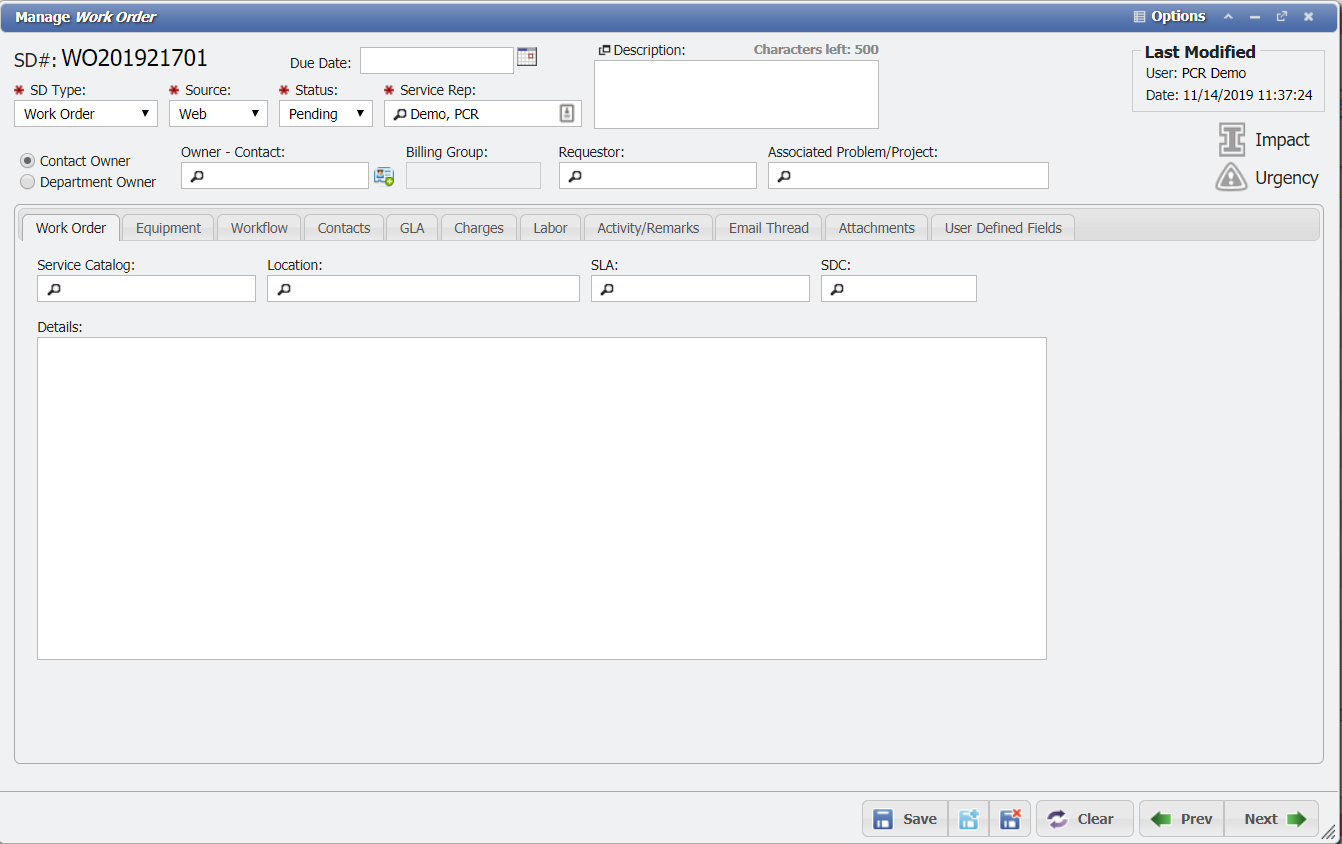Image resolution: width=1342 pixels, height=844 pixels.
Task: Open the Status dropdown showing Pending
Action: (x=360, y=113)
